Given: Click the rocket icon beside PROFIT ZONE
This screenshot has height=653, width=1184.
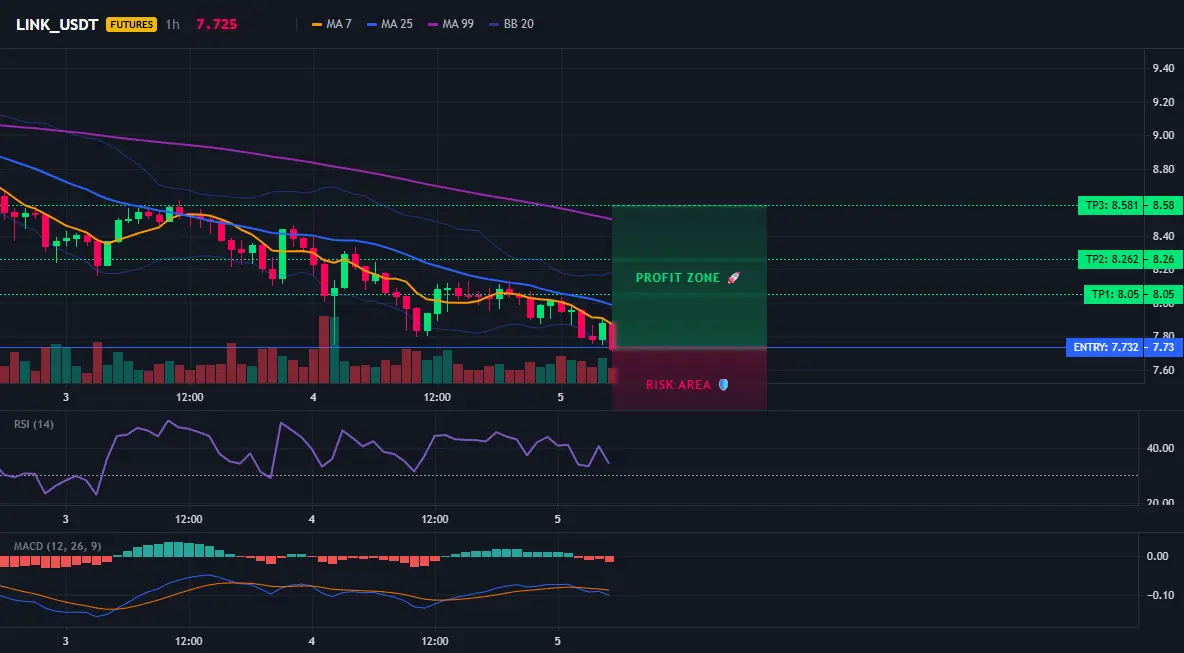Looking at the screenshot, I should 733,278.
